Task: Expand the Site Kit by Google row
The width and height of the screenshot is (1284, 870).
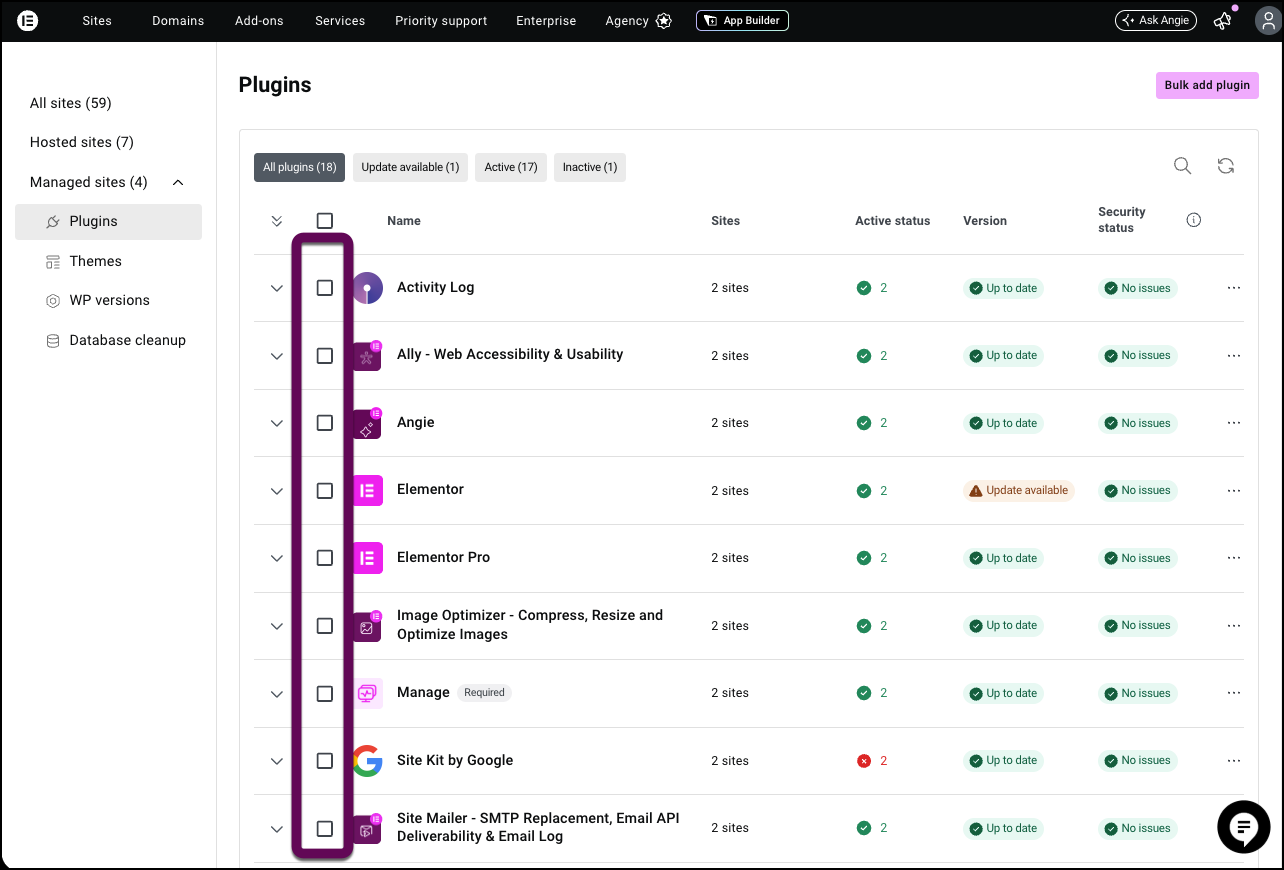Action: 277,761
